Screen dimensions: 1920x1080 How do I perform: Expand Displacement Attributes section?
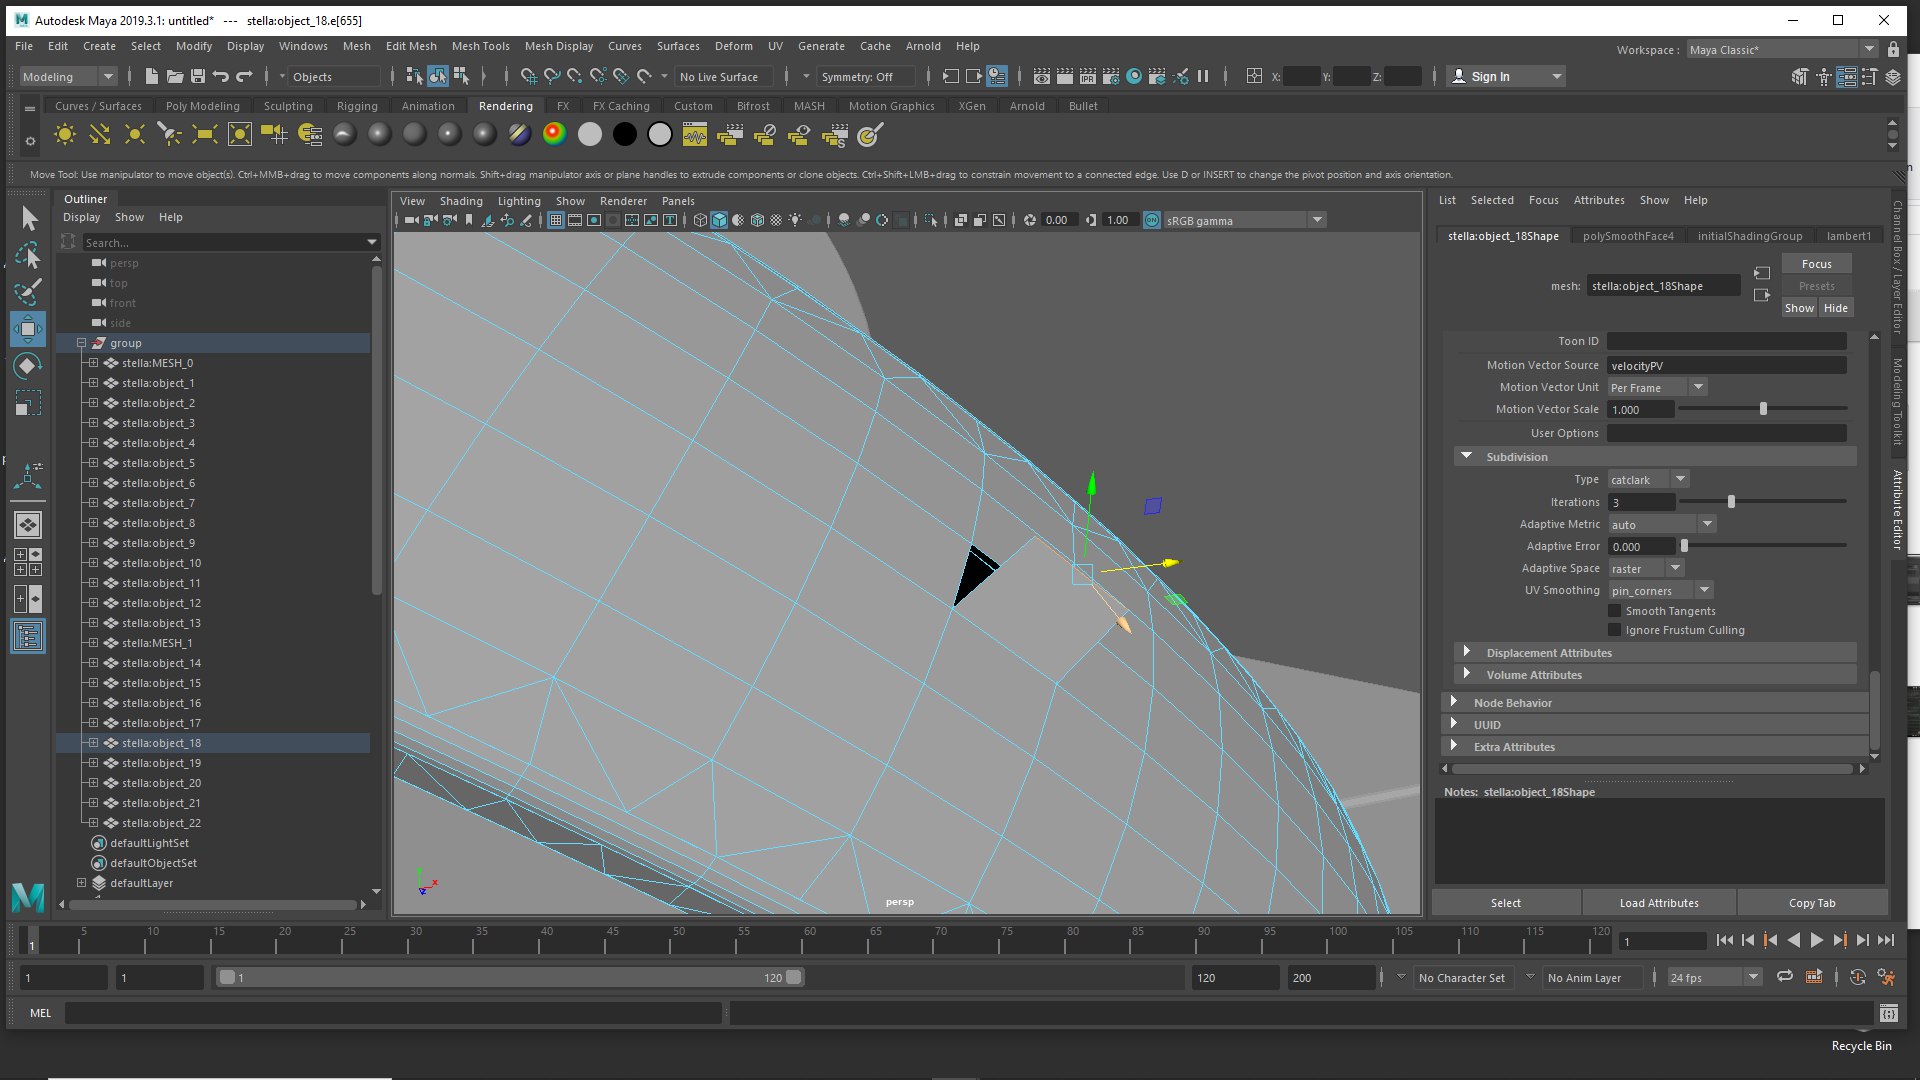[1467, 652]
